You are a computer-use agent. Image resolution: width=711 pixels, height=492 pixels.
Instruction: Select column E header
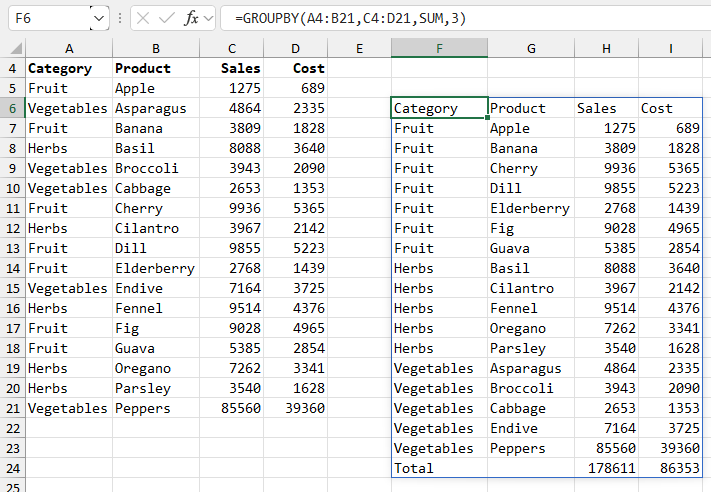[360, 48]
